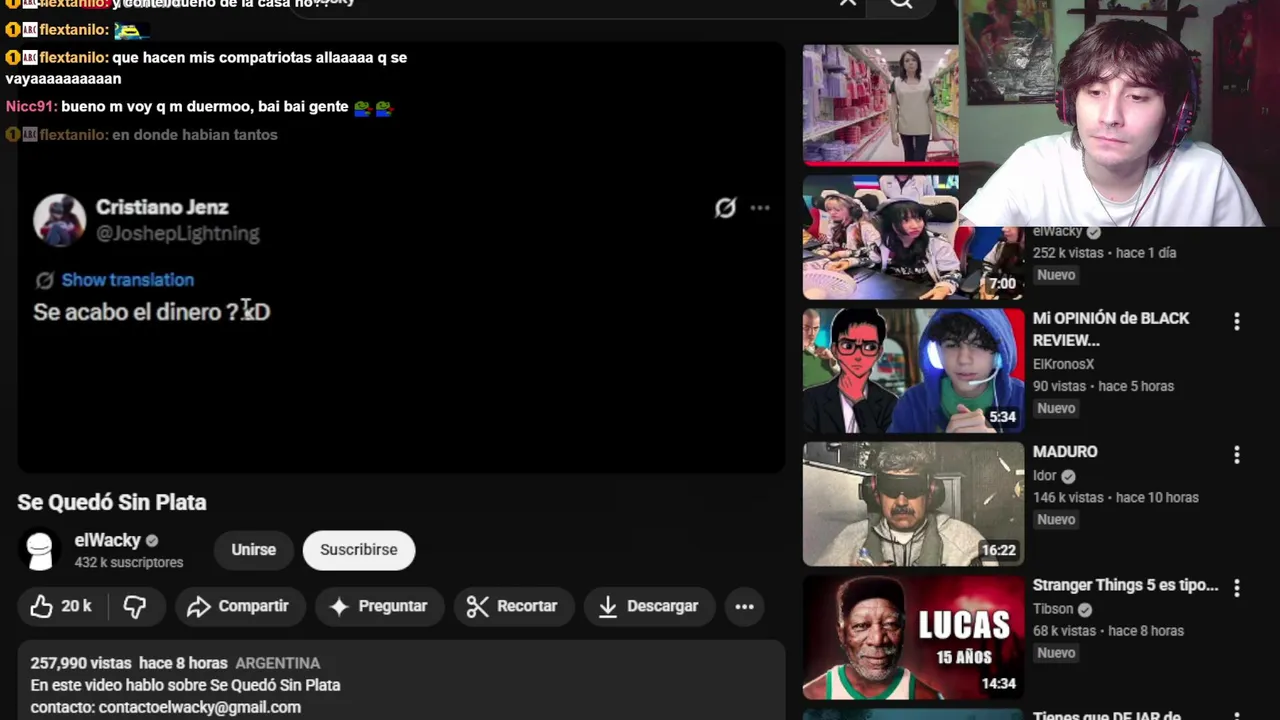
Task: Play the 5:34 BLACK REVIEW thumbnail
Action: click(x=913, y=371)
